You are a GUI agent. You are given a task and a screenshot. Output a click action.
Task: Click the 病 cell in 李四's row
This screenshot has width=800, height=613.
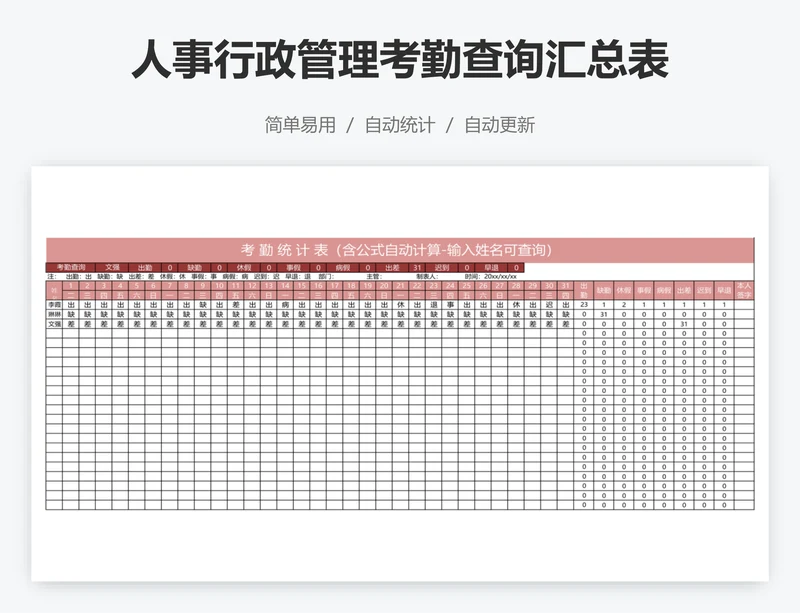point(285,305)
